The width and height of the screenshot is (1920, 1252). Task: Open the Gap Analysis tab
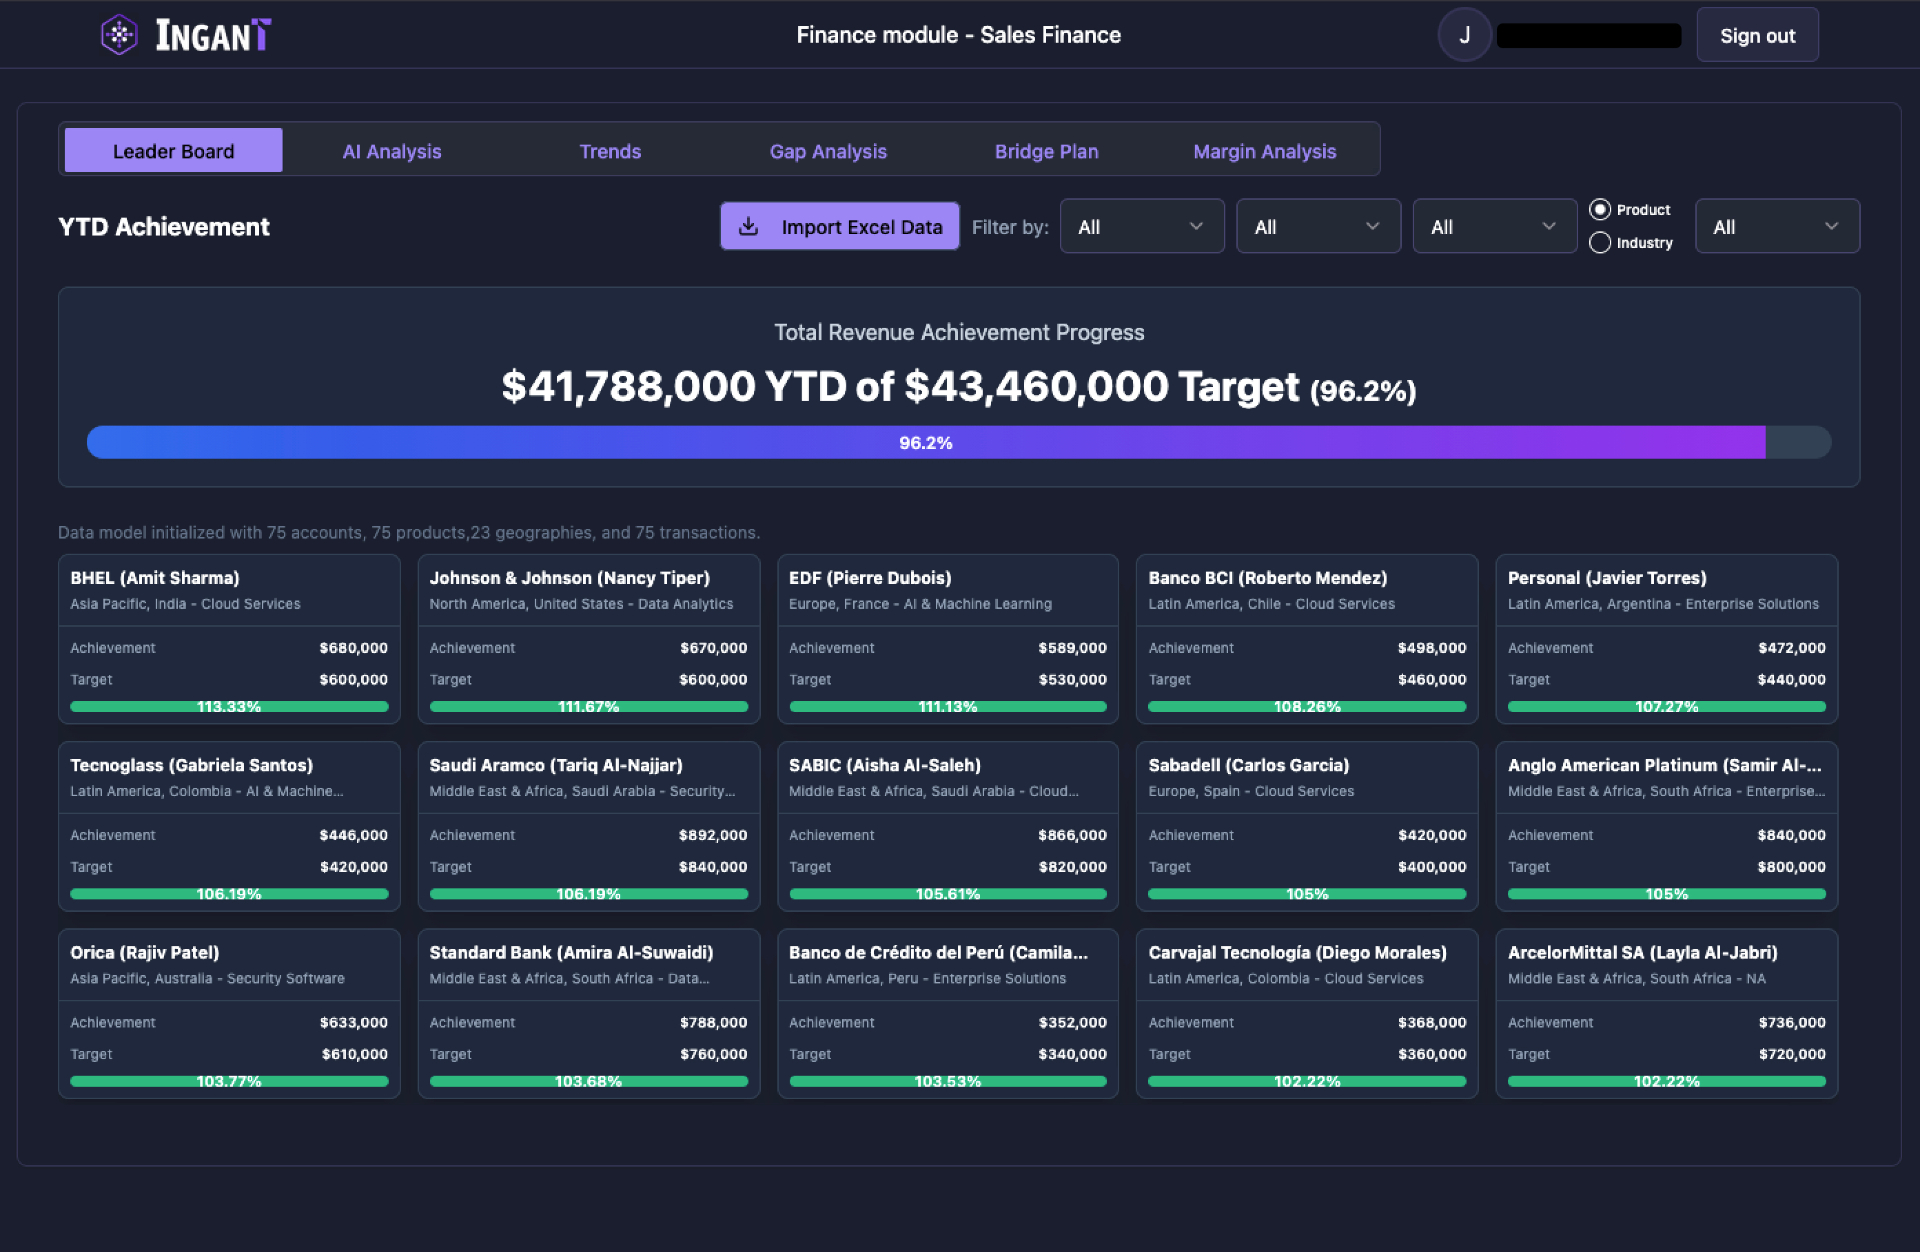pyautogui.click(x=828, y=151)
